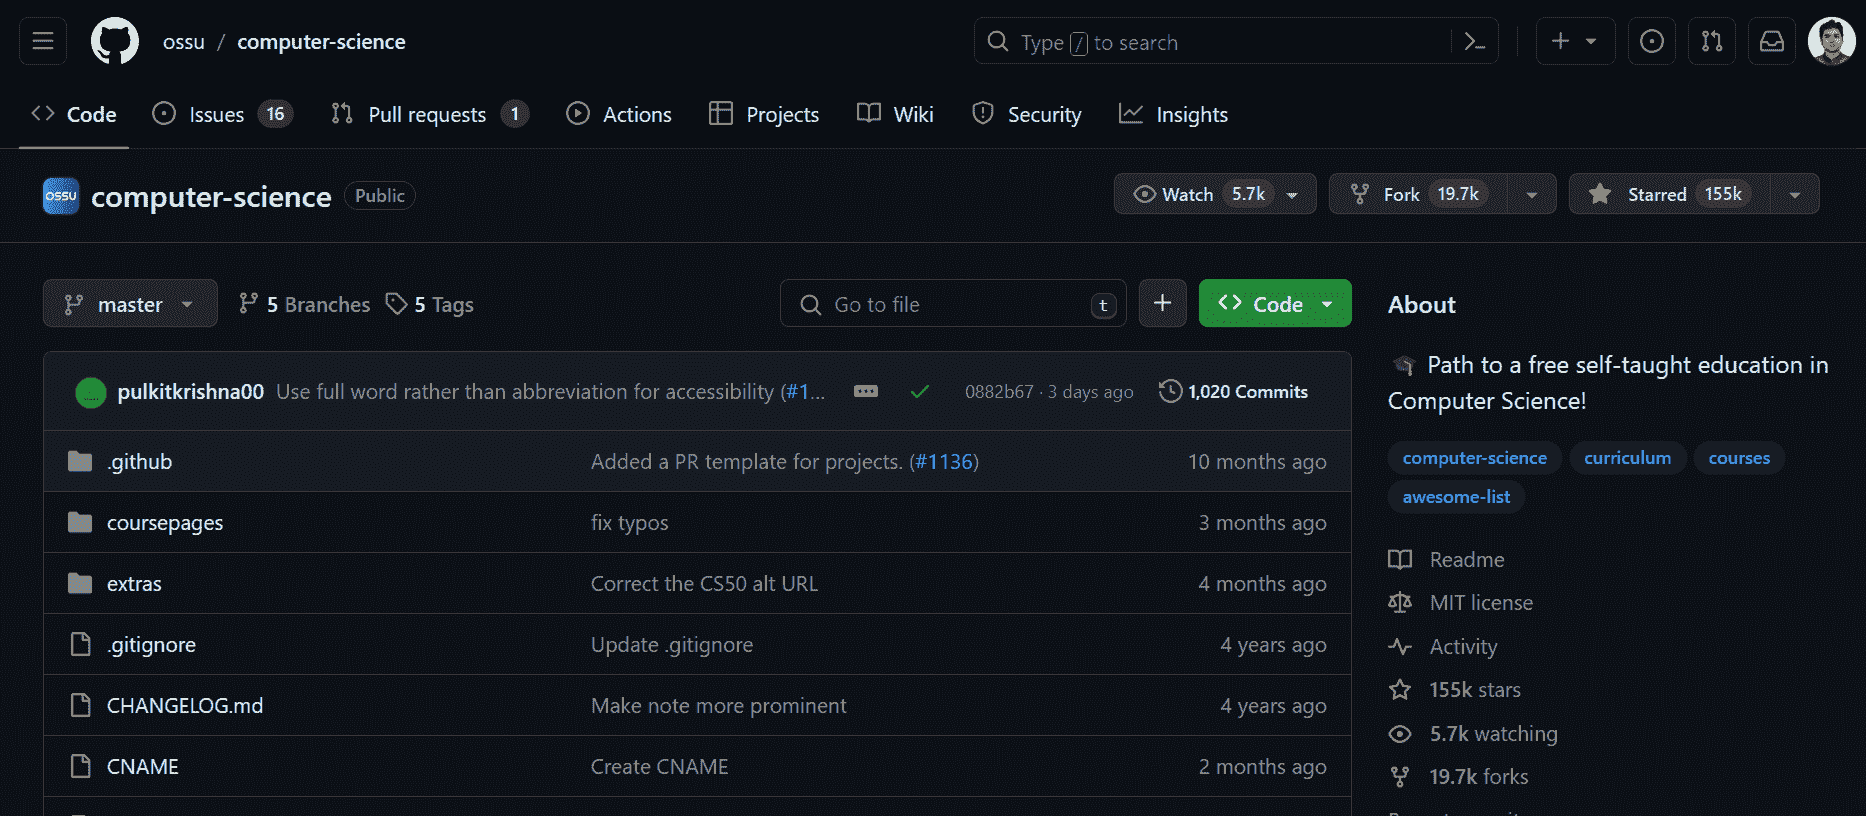Open pulkitkrishna00 author profile link

pyautogui.click(x=191, y=391)
